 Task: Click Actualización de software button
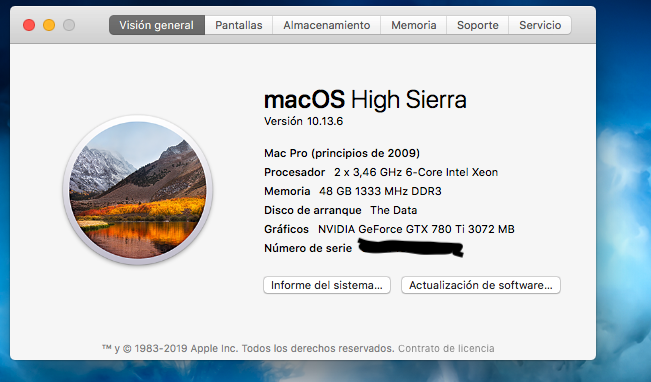[481, 285]
